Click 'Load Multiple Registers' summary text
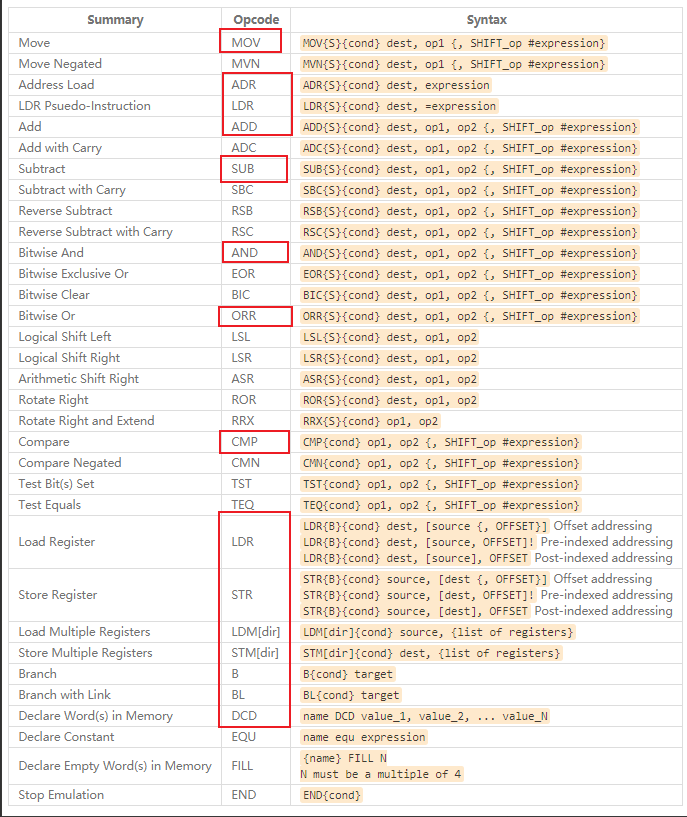The height and width of the screenshot is (817, 687). point(84,632)
